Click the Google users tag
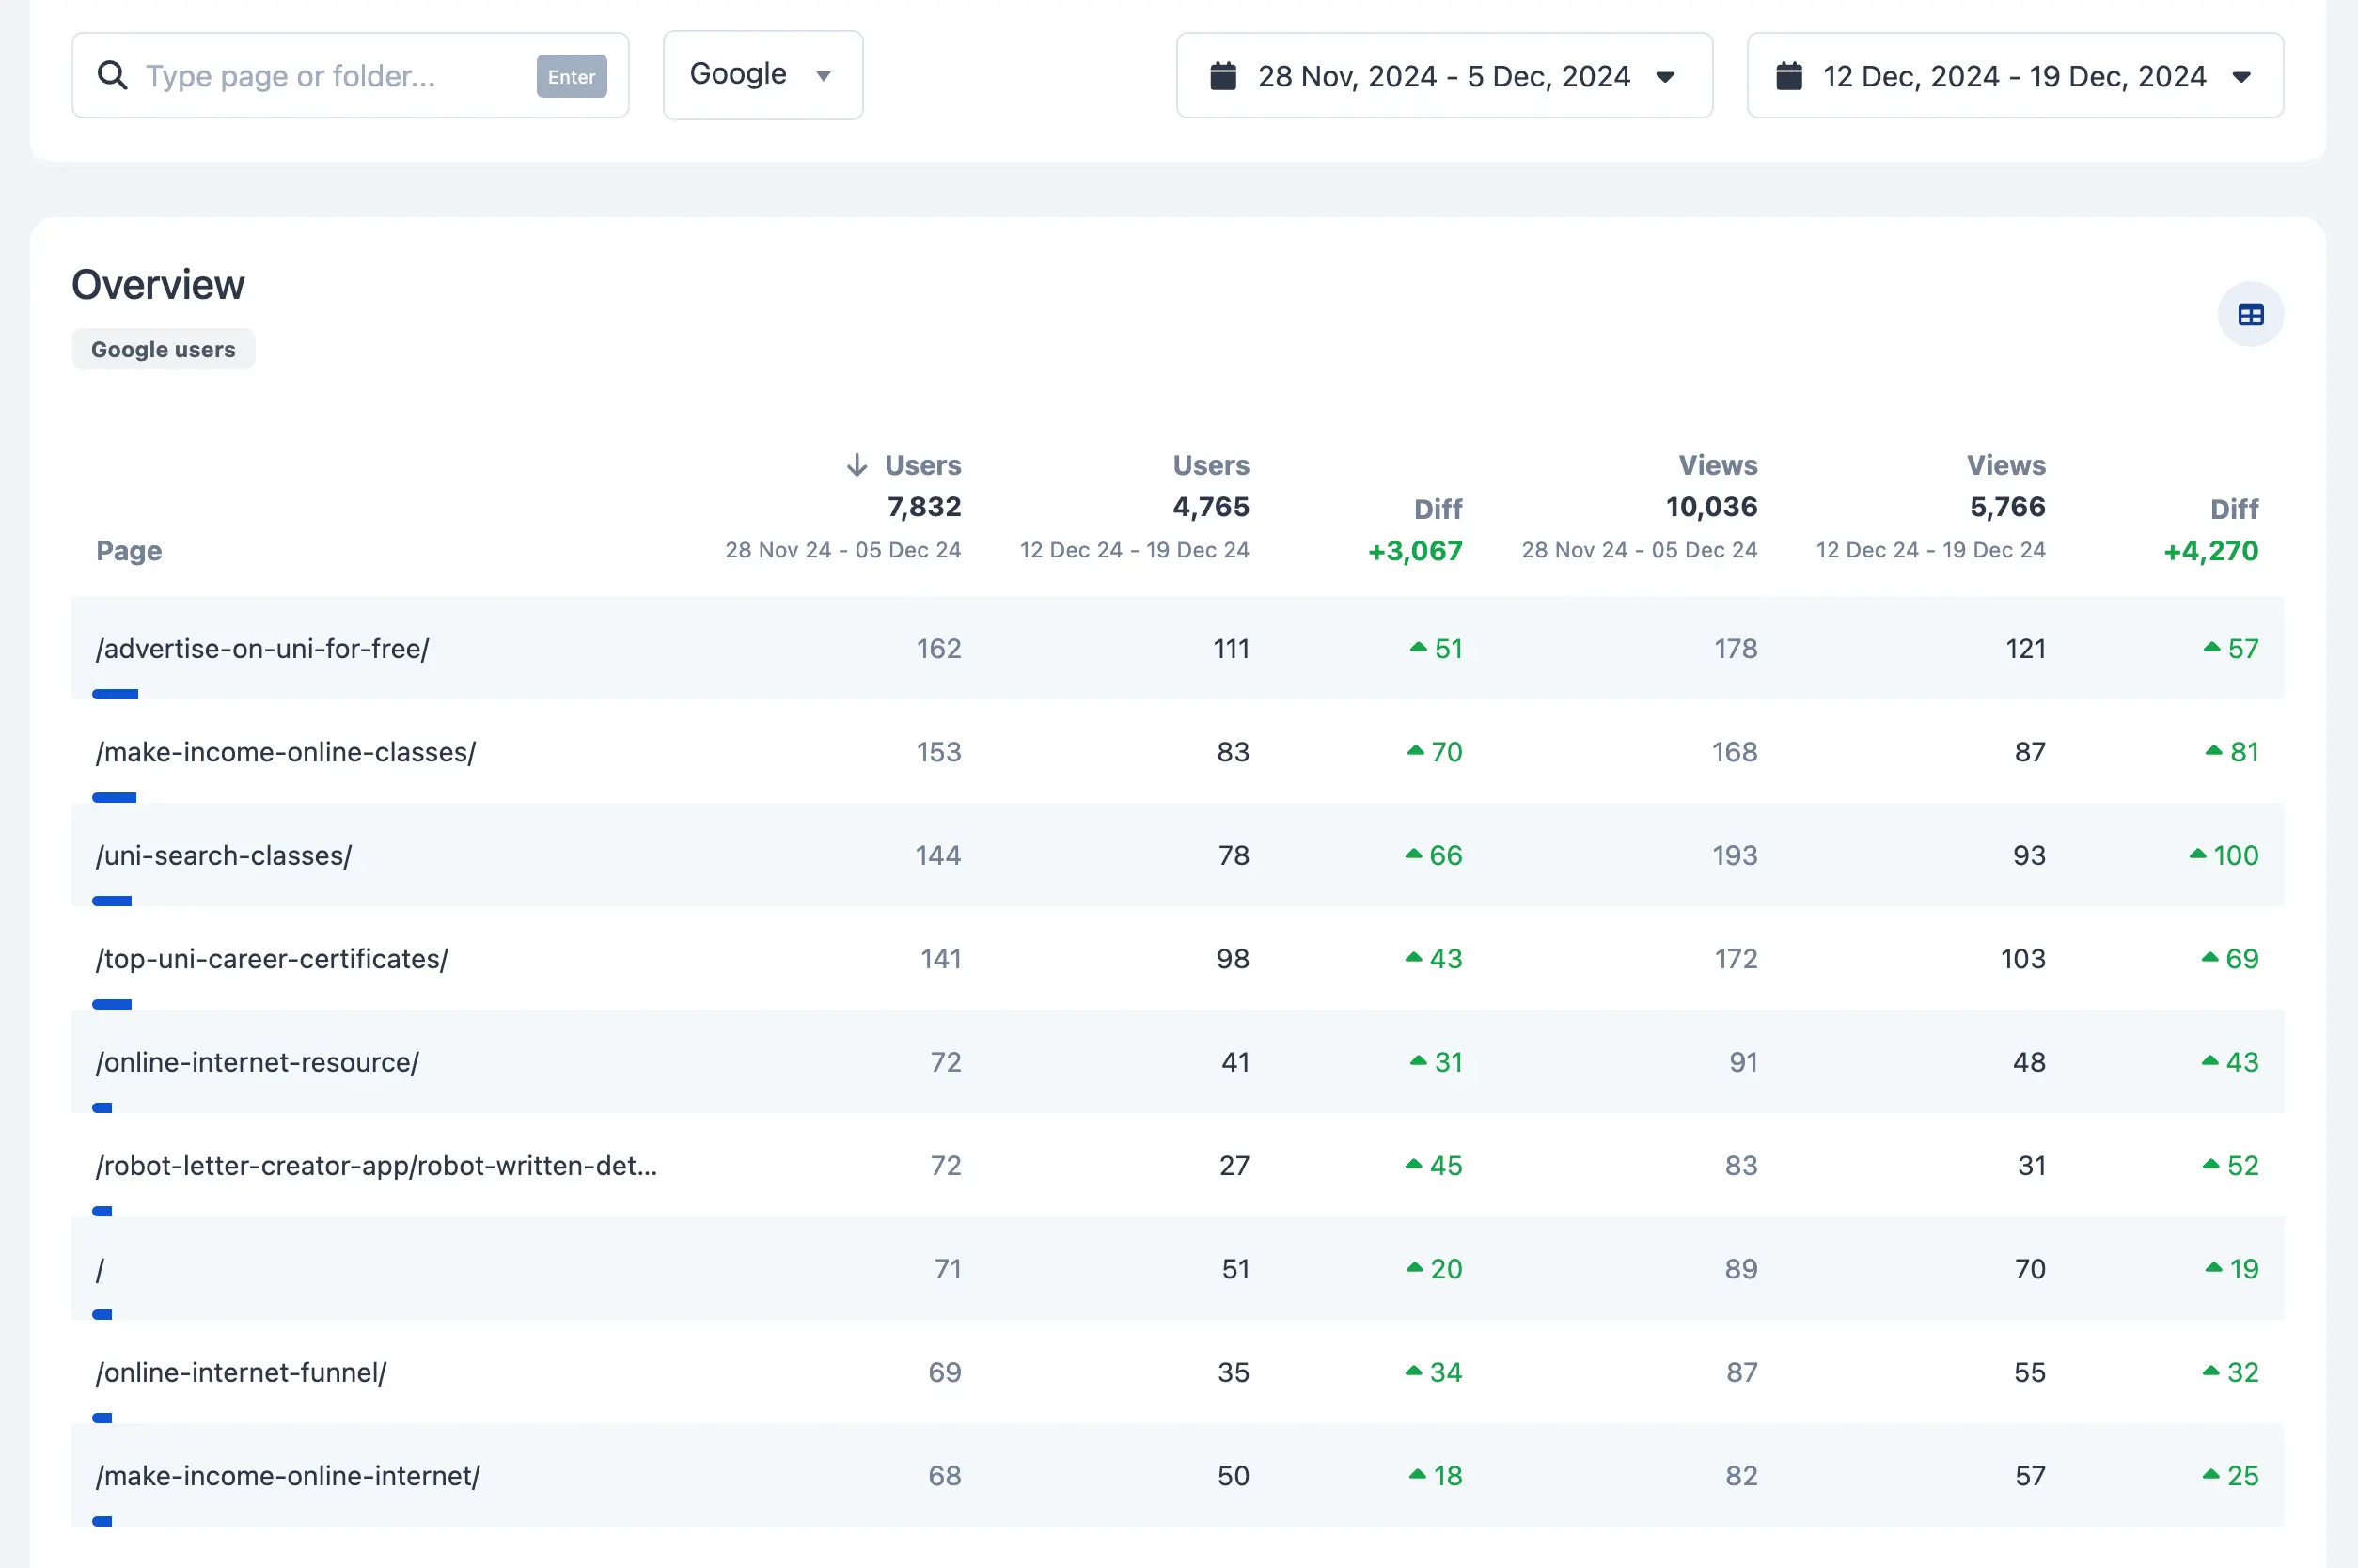Screen dimensions: 2358x1568 point(163,349)
